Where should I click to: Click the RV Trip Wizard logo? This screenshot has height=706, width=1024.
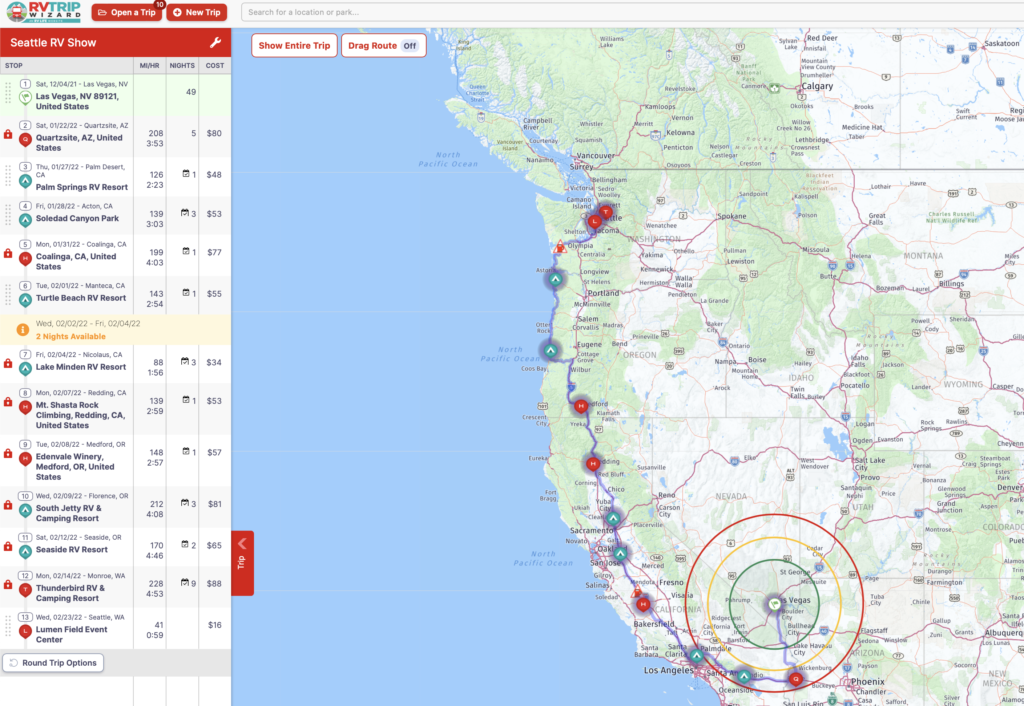point(44,12)
